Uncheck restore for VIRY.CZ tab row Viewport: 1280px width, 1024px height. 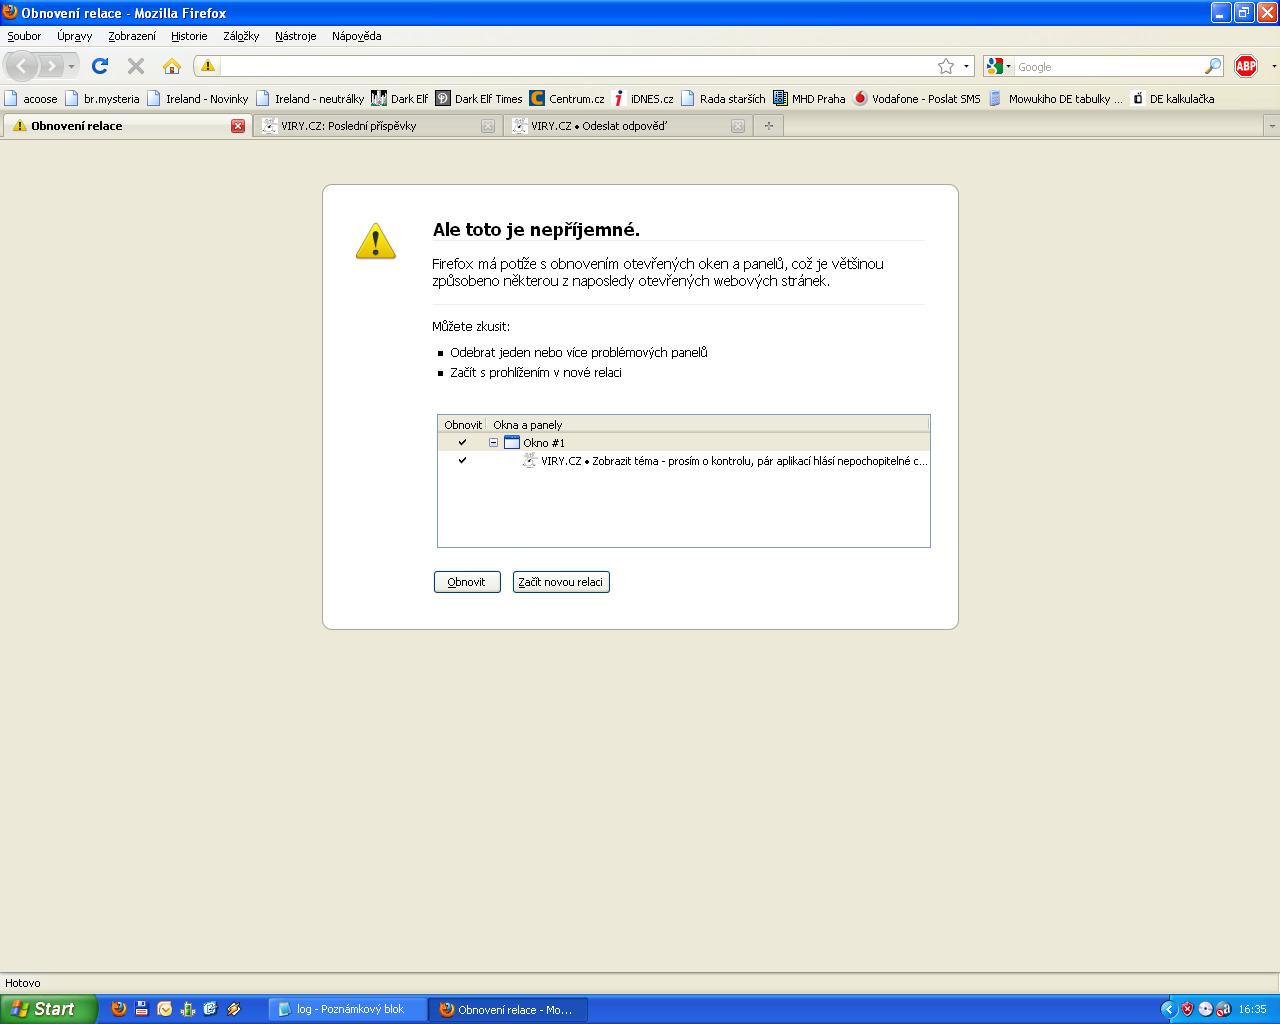462,460
